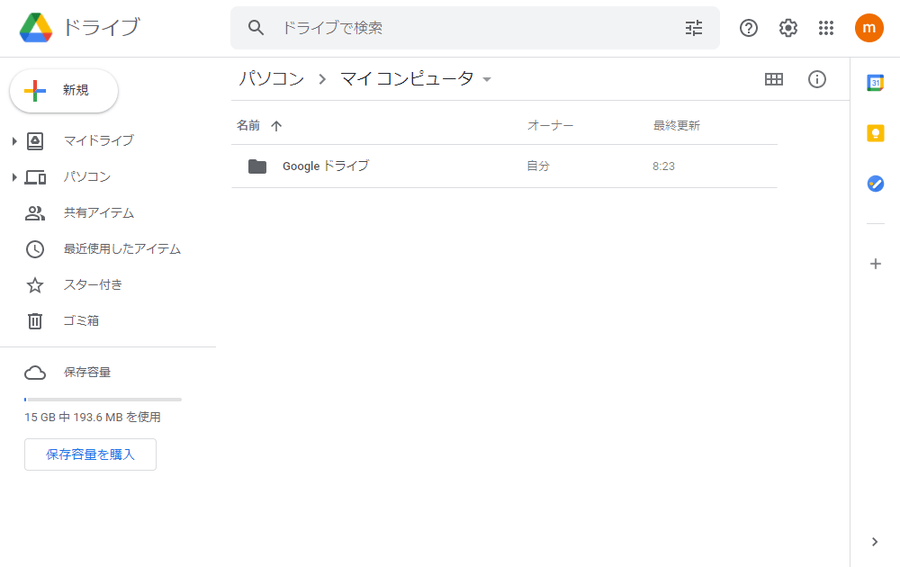900x567 pixels.
Task: Open the settings gear icon
Action: point(788,28)
